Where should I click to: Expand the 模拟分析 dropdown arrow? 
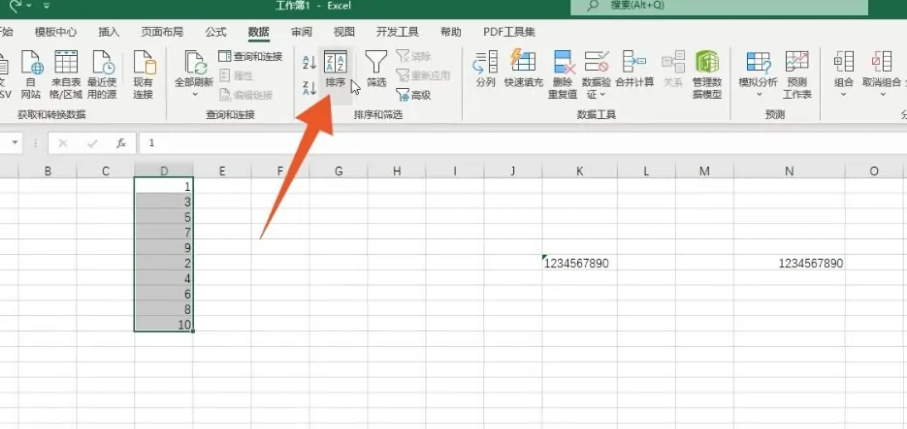(x=758, y=94)
